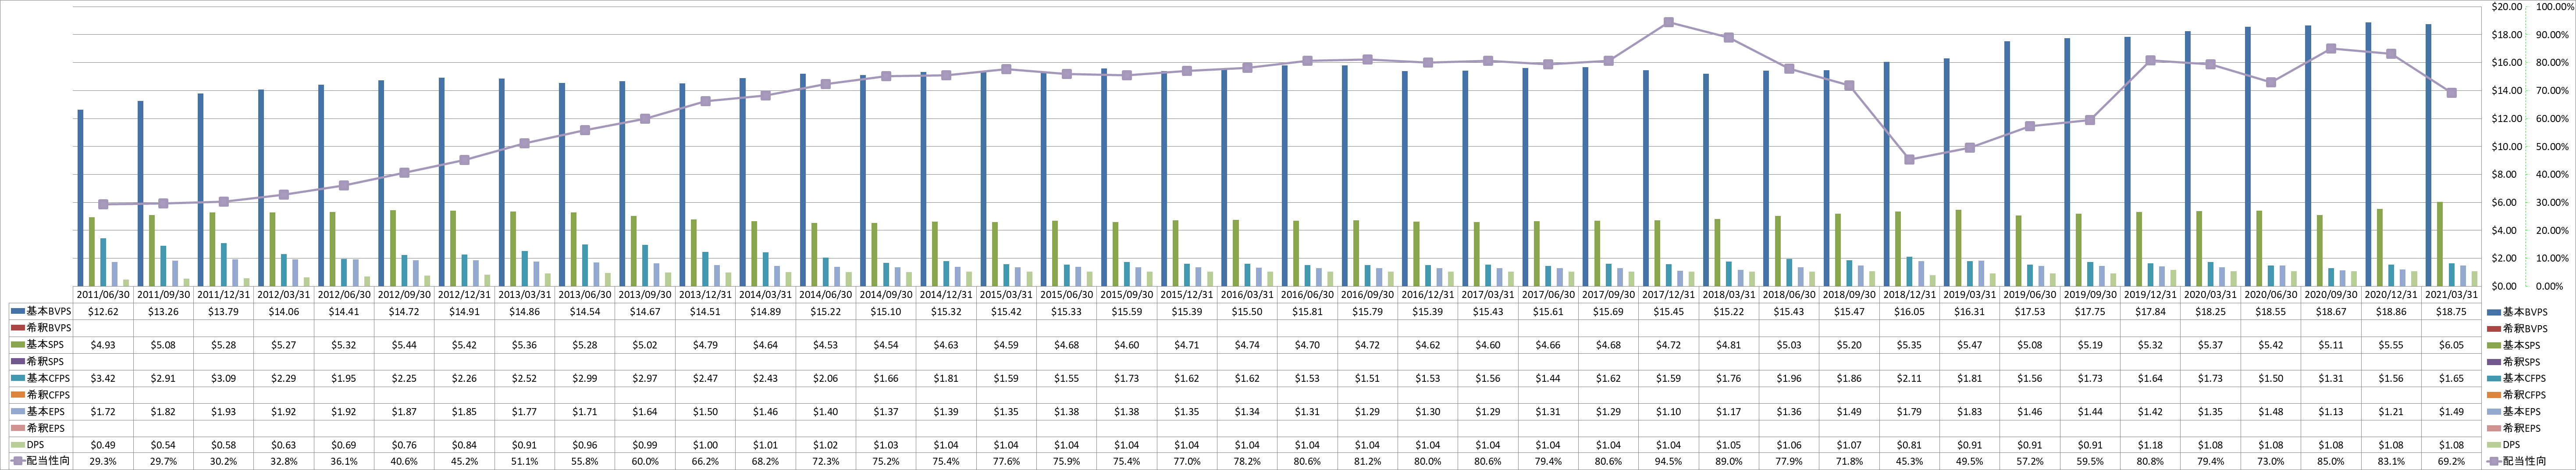Select the 2013/09/30 date column header
The width and height of the screenshot is (2576, 470).
(645, 295)
